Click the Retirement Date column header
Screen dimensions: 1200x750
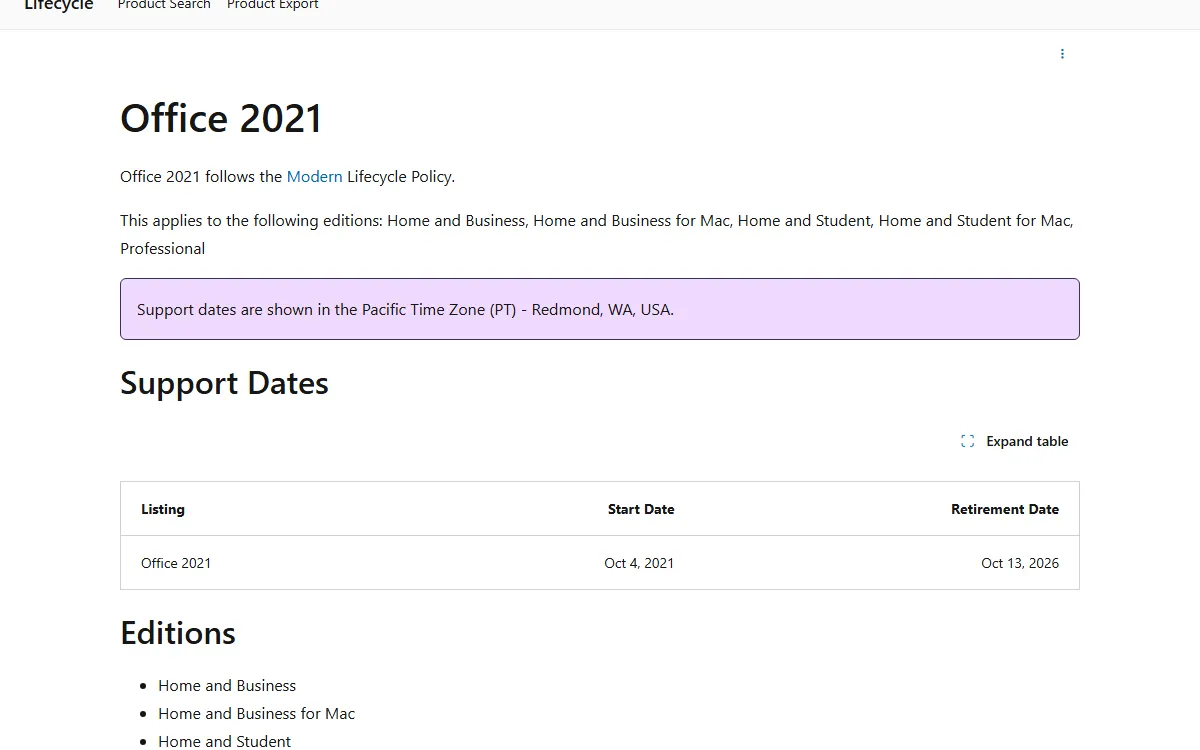click(x=1005, y=509)
